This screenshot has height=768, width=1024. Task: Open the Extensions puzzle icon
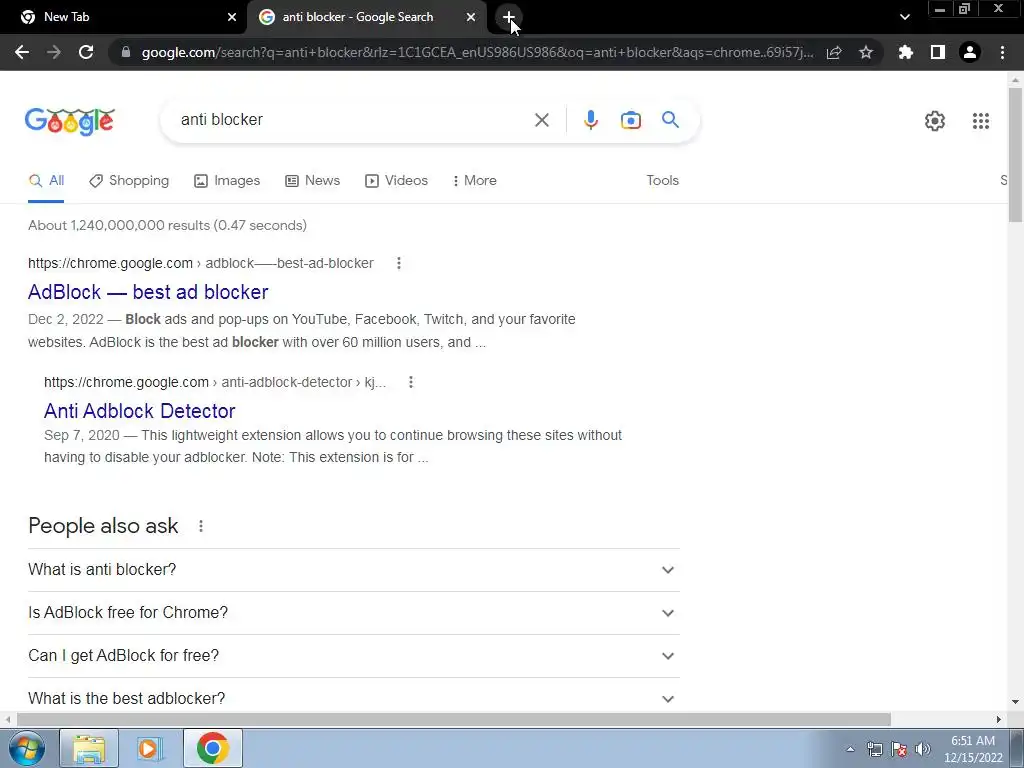[906, 52]
